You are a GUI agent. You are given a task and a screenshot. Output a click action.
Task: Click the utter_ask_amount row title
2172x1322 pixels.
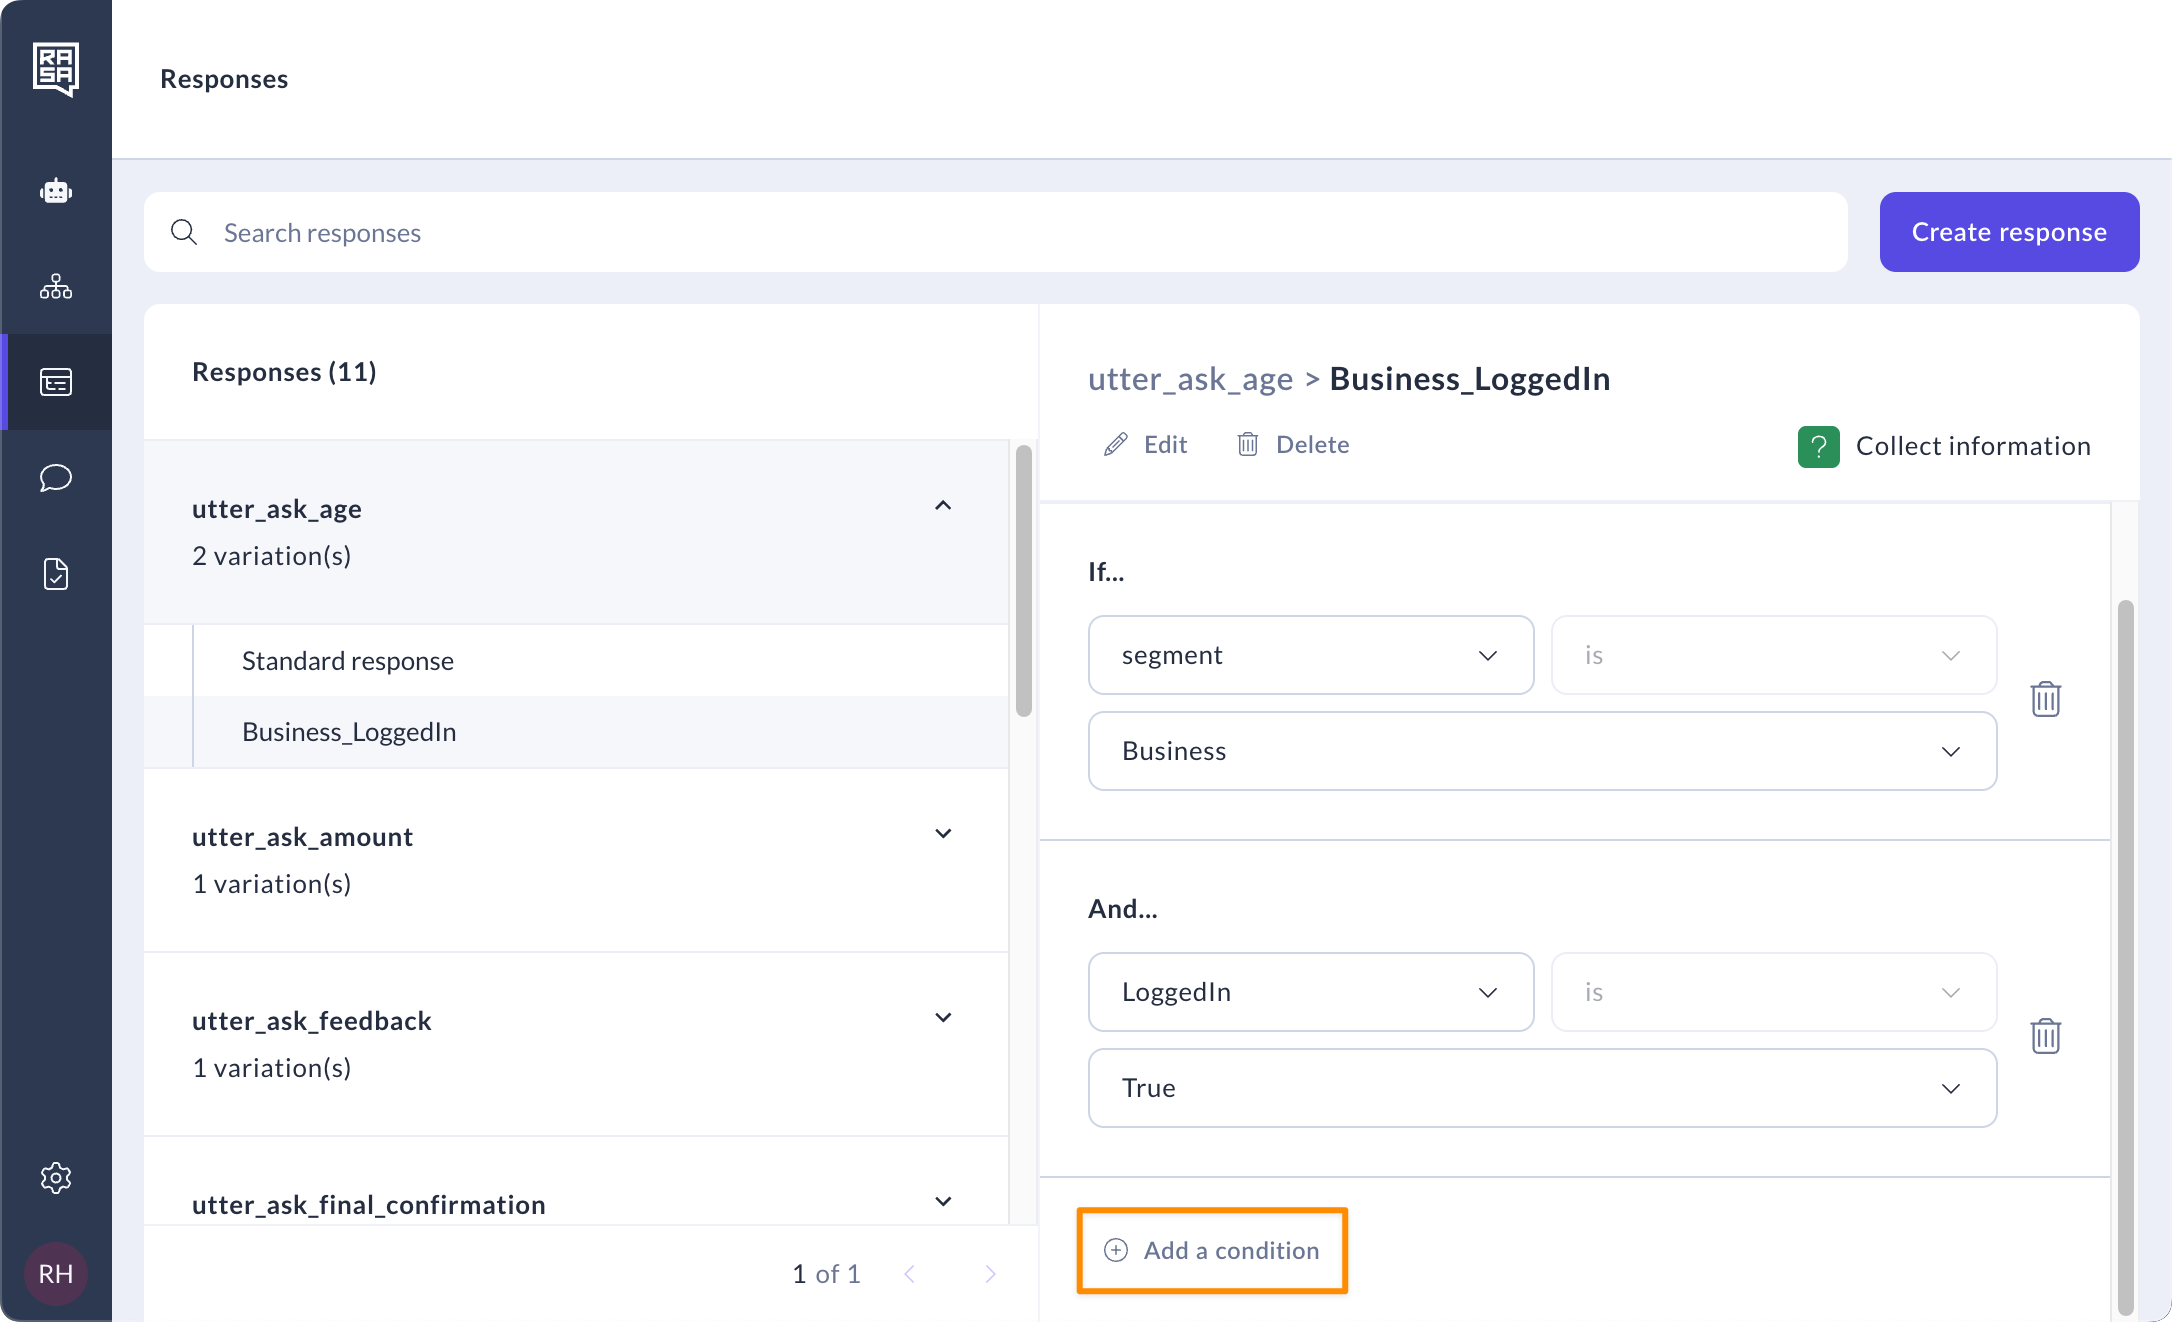(302, 837)
